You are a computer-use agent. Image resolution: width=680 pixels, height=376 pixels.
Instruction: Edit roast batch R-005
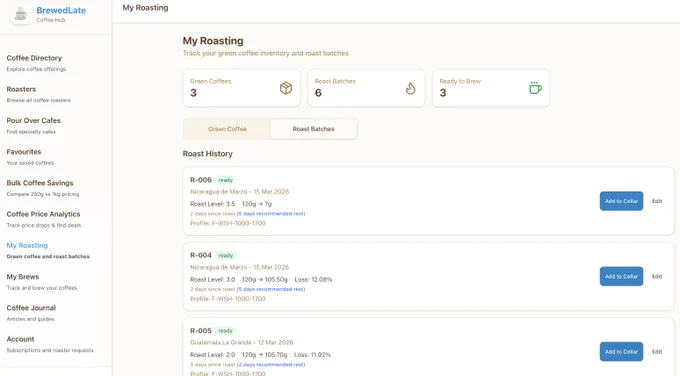(657, 352)
